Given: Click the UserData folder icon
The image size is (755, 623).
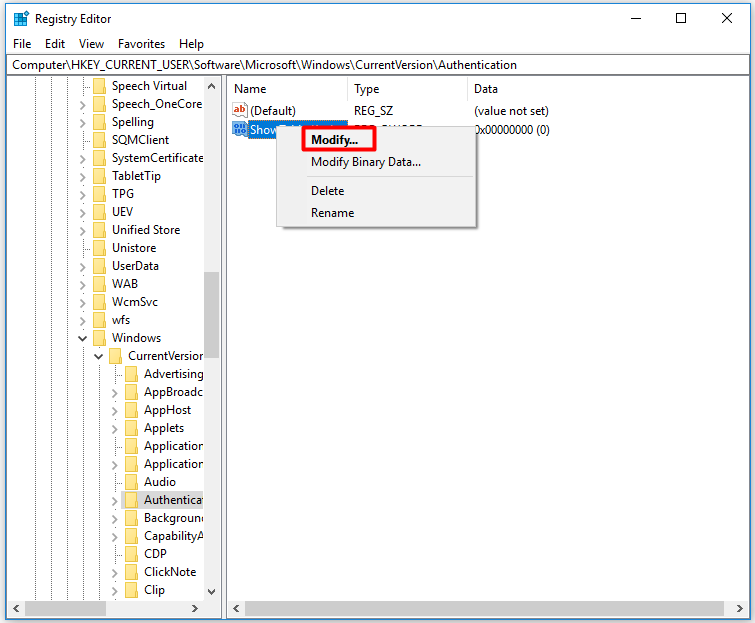Looking at the screenshot, I should 99,266.
